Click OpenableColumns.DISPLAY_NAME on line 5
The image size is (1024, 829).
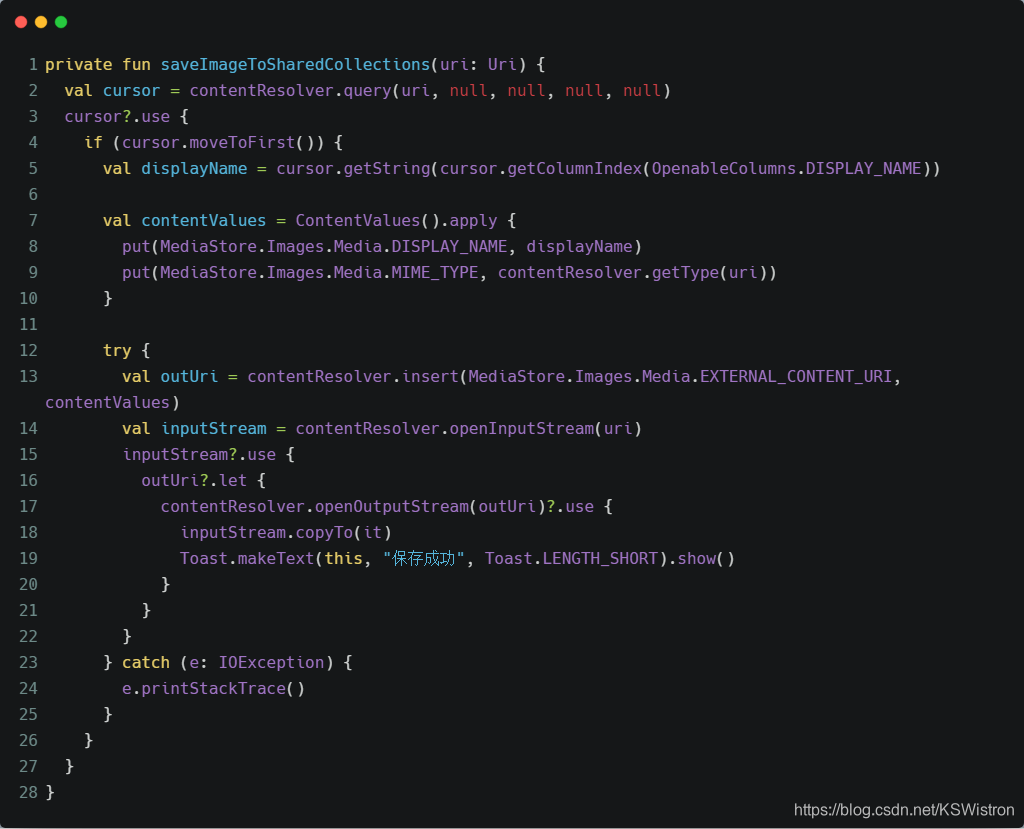[x=786, y=169]
